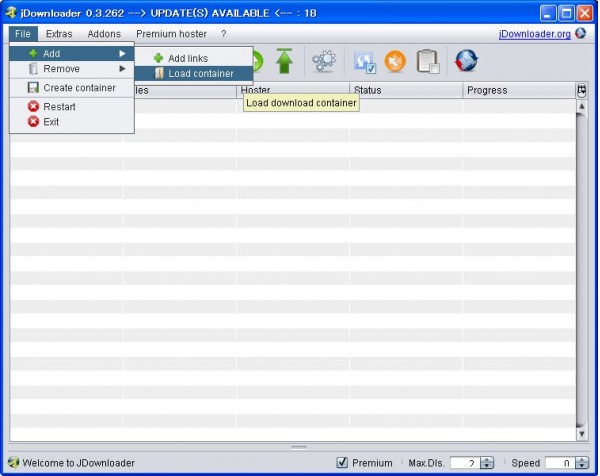Click the Hoster column header

click(293, 90)
